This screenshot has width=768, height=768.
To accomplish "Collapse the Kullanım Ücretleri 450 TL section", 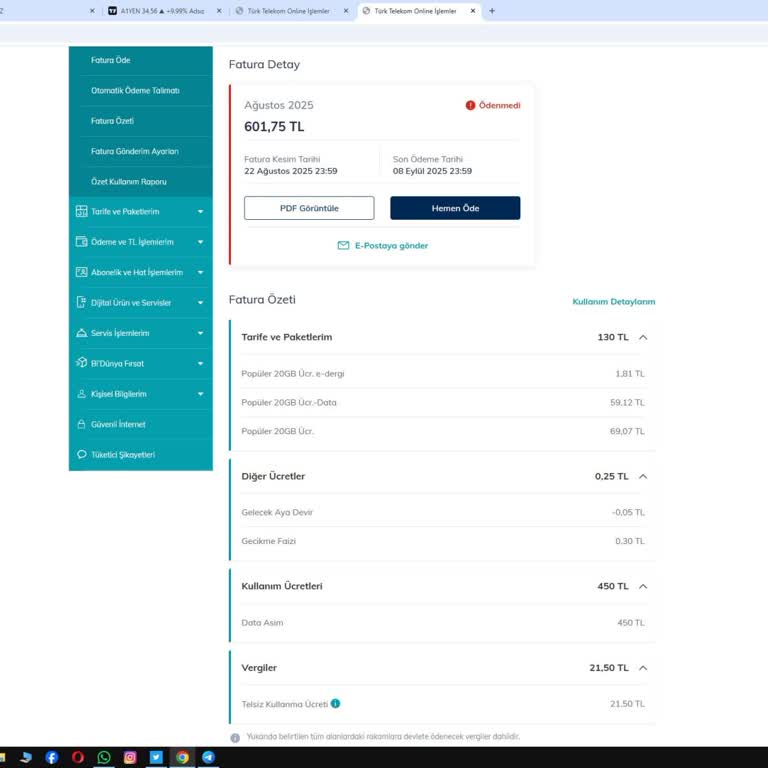I will [643, 586].
